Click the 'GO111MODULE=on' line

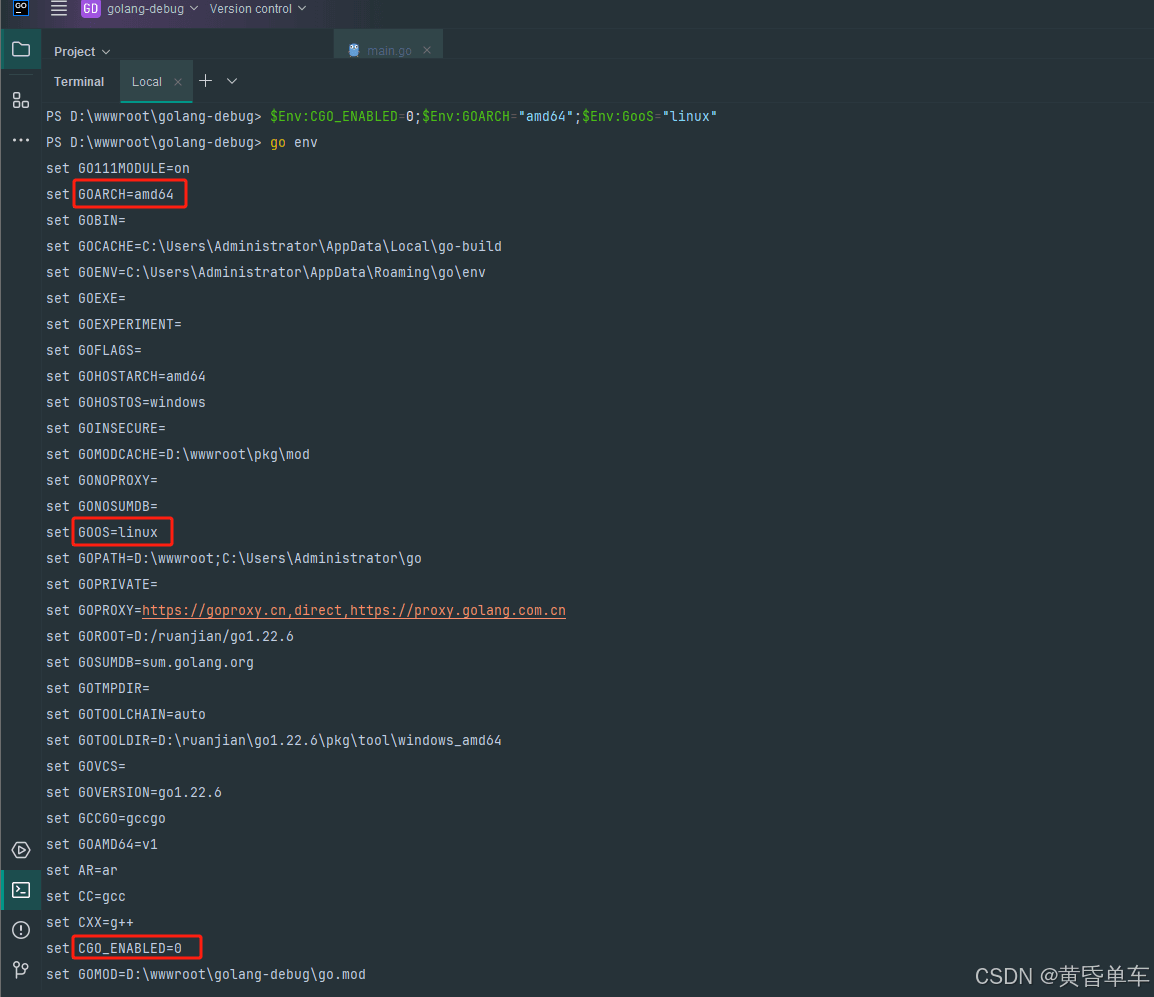coord(118,168)
